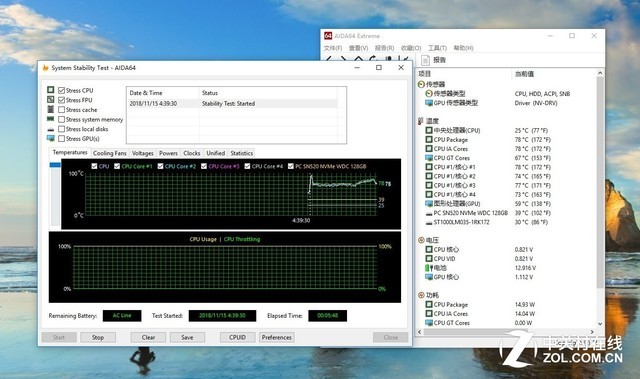Toggle CPU Core #3 graph checkbox
Image resolution: width=640 pixels, height=379 pixels.
click(x=204, y=166)
